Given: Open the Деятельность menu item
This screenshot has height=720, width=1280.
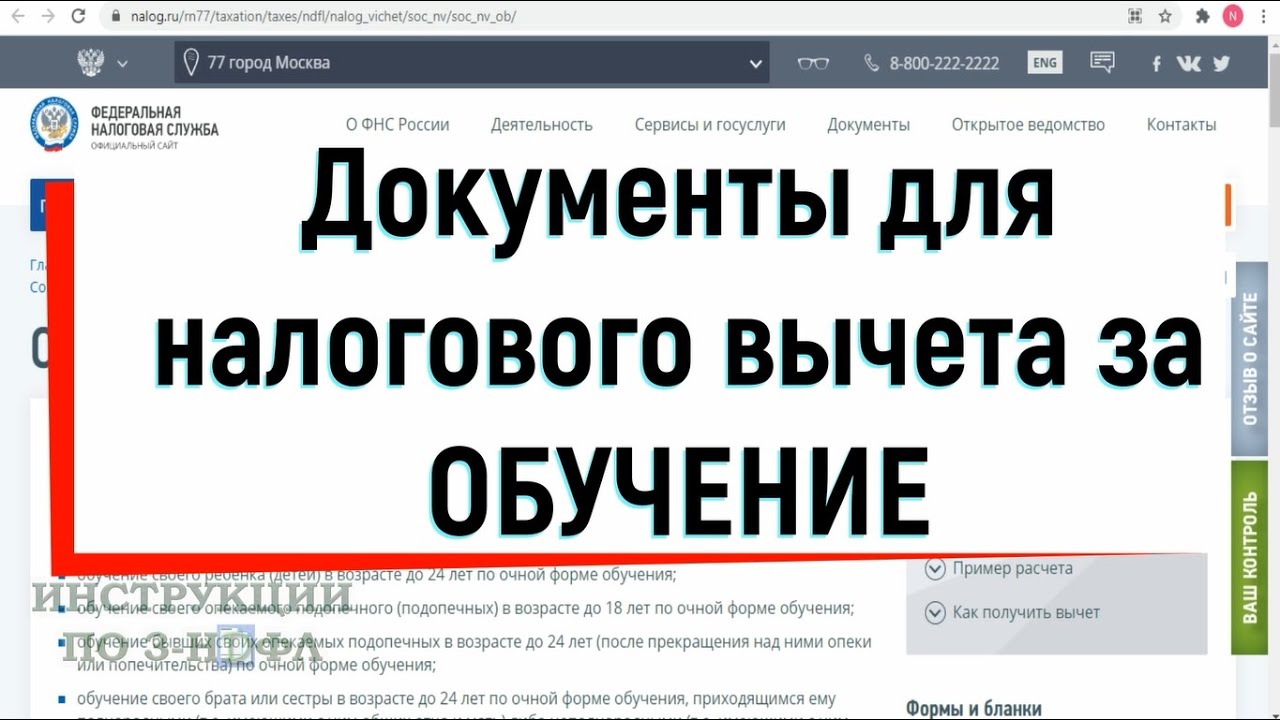Looking at the screenshot, I should point(541,125).
